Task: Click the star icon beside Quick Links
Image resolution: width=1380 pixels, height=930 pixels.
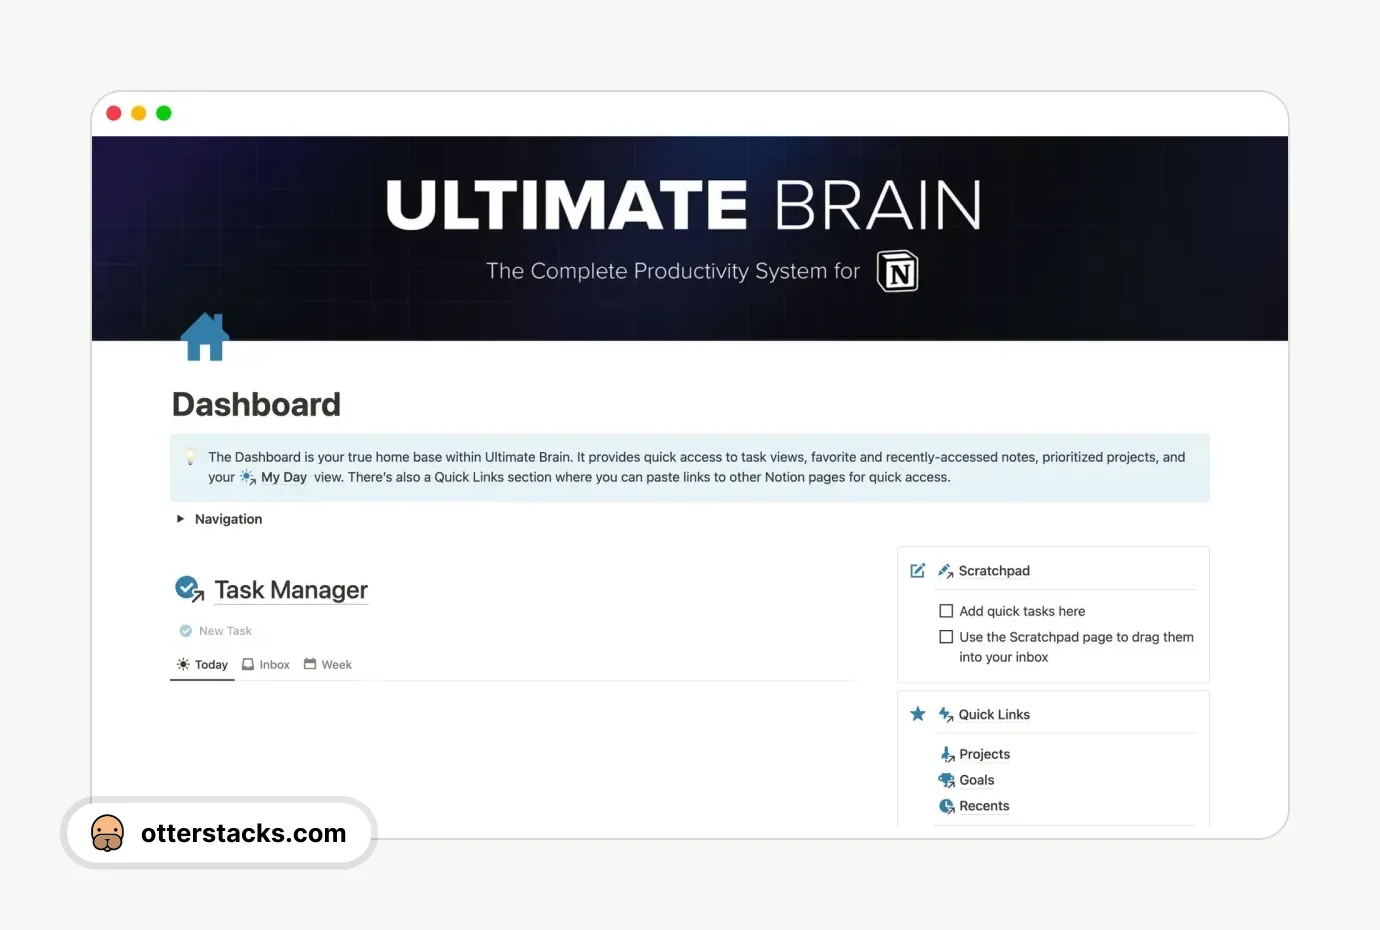Action: 918,714
